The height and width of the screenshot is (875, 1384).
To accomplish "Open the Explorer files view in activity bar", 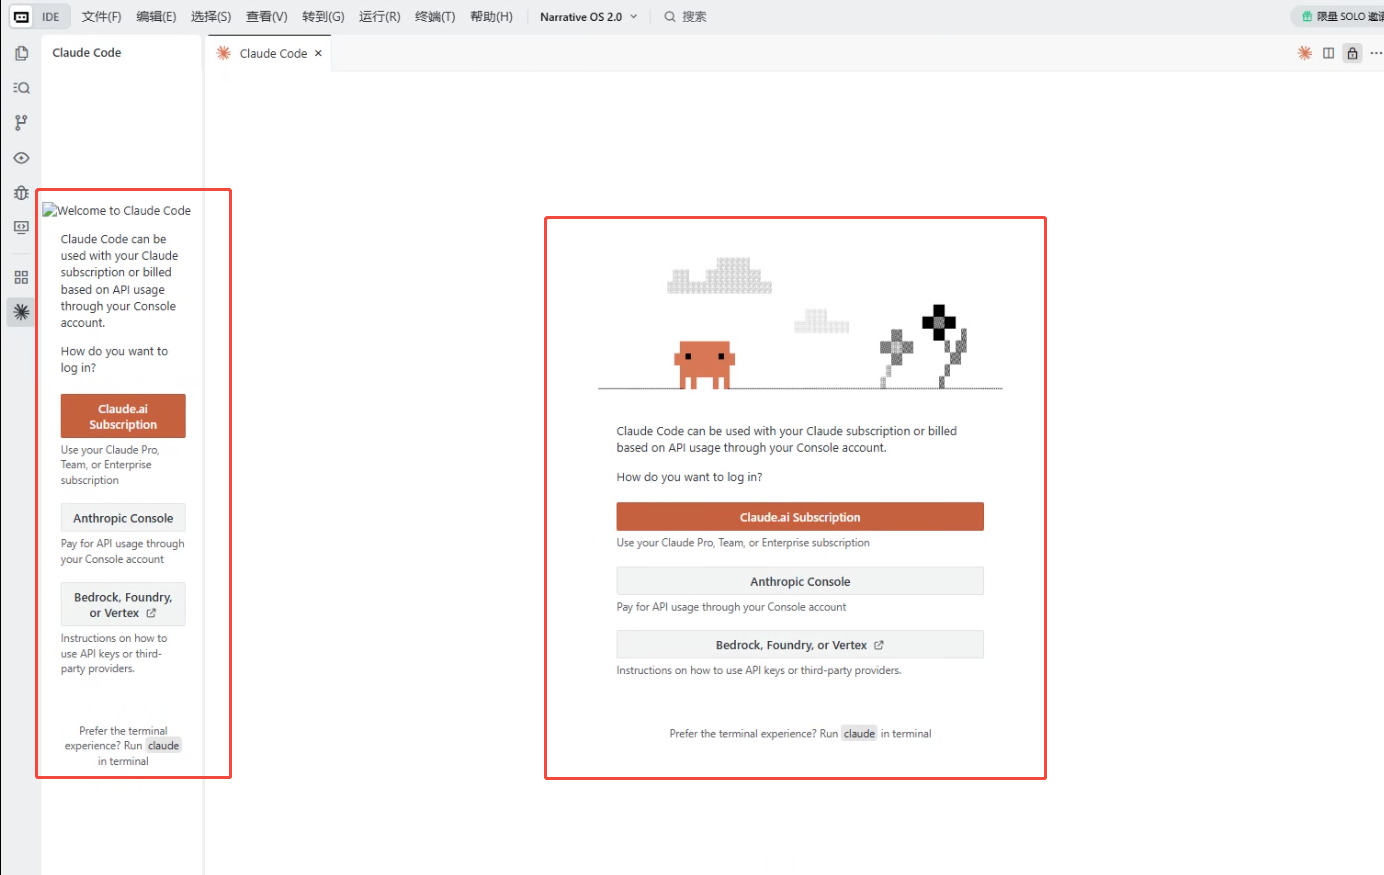I will click(21, 53).
